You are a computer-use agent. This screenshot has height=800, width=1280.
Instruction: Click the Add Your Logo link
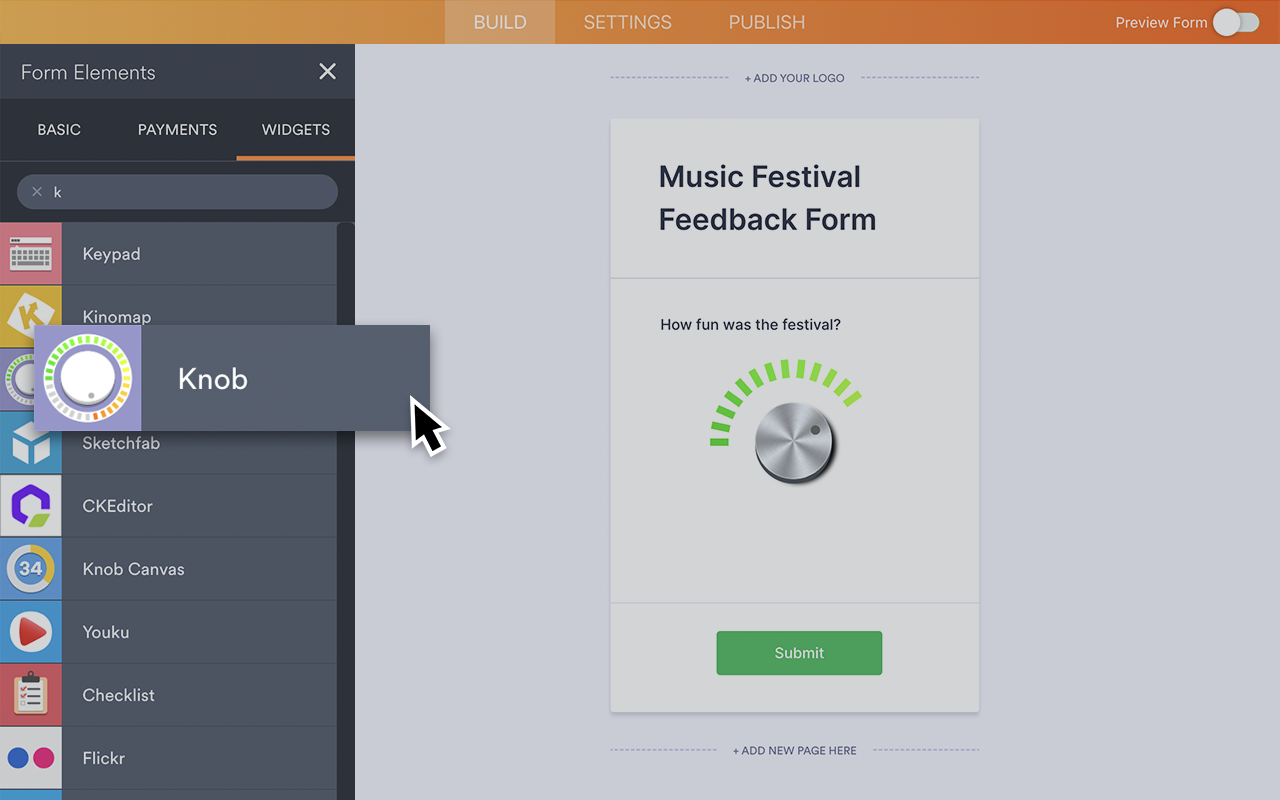point(794,78)
